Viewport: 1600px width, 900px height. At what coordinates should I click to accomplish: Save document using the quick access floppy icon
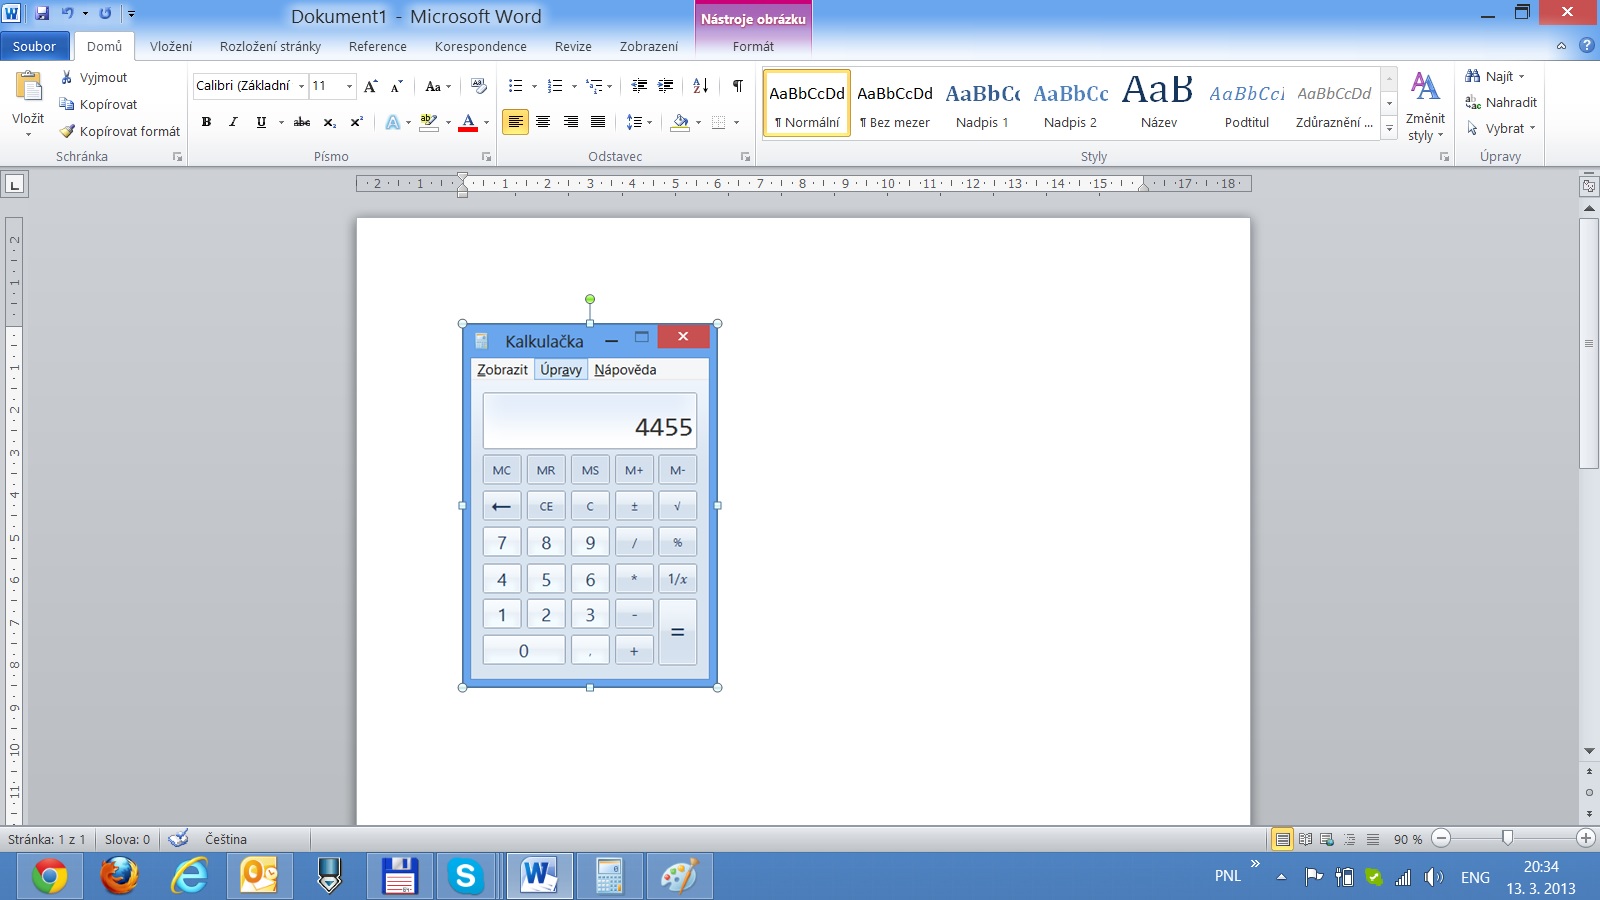click(42, 13)
